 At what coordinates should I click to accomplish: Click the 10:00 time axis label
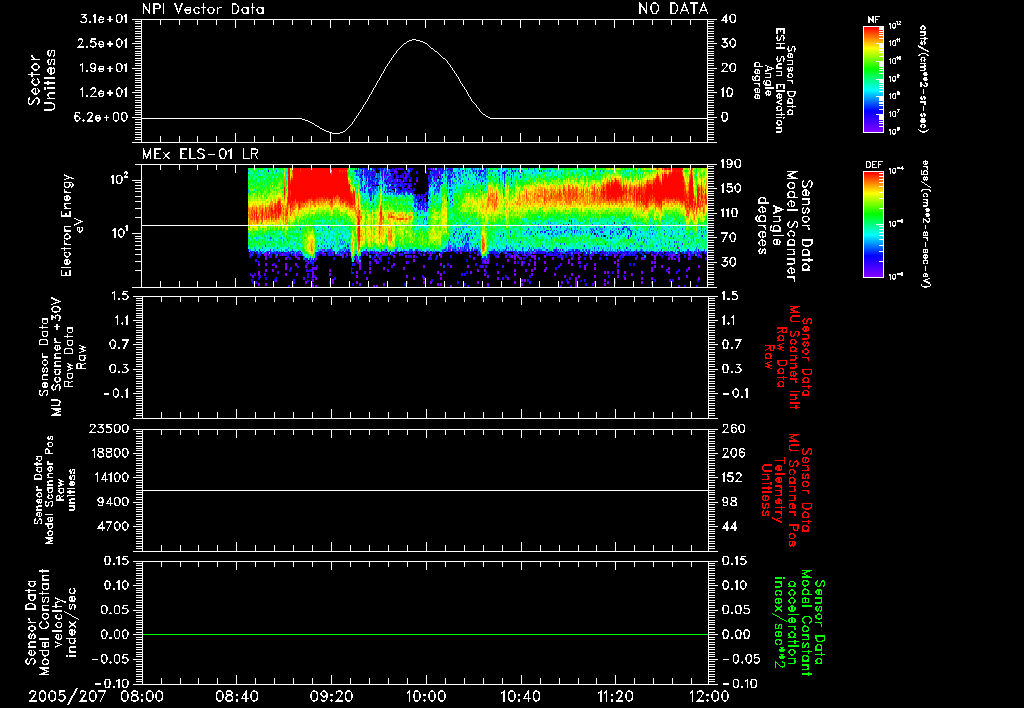click(425, 697)
